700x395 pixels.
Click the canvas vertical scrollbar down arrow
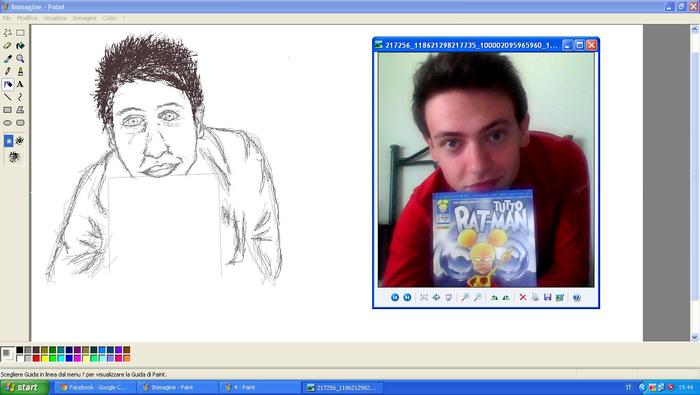coord(695,337)
